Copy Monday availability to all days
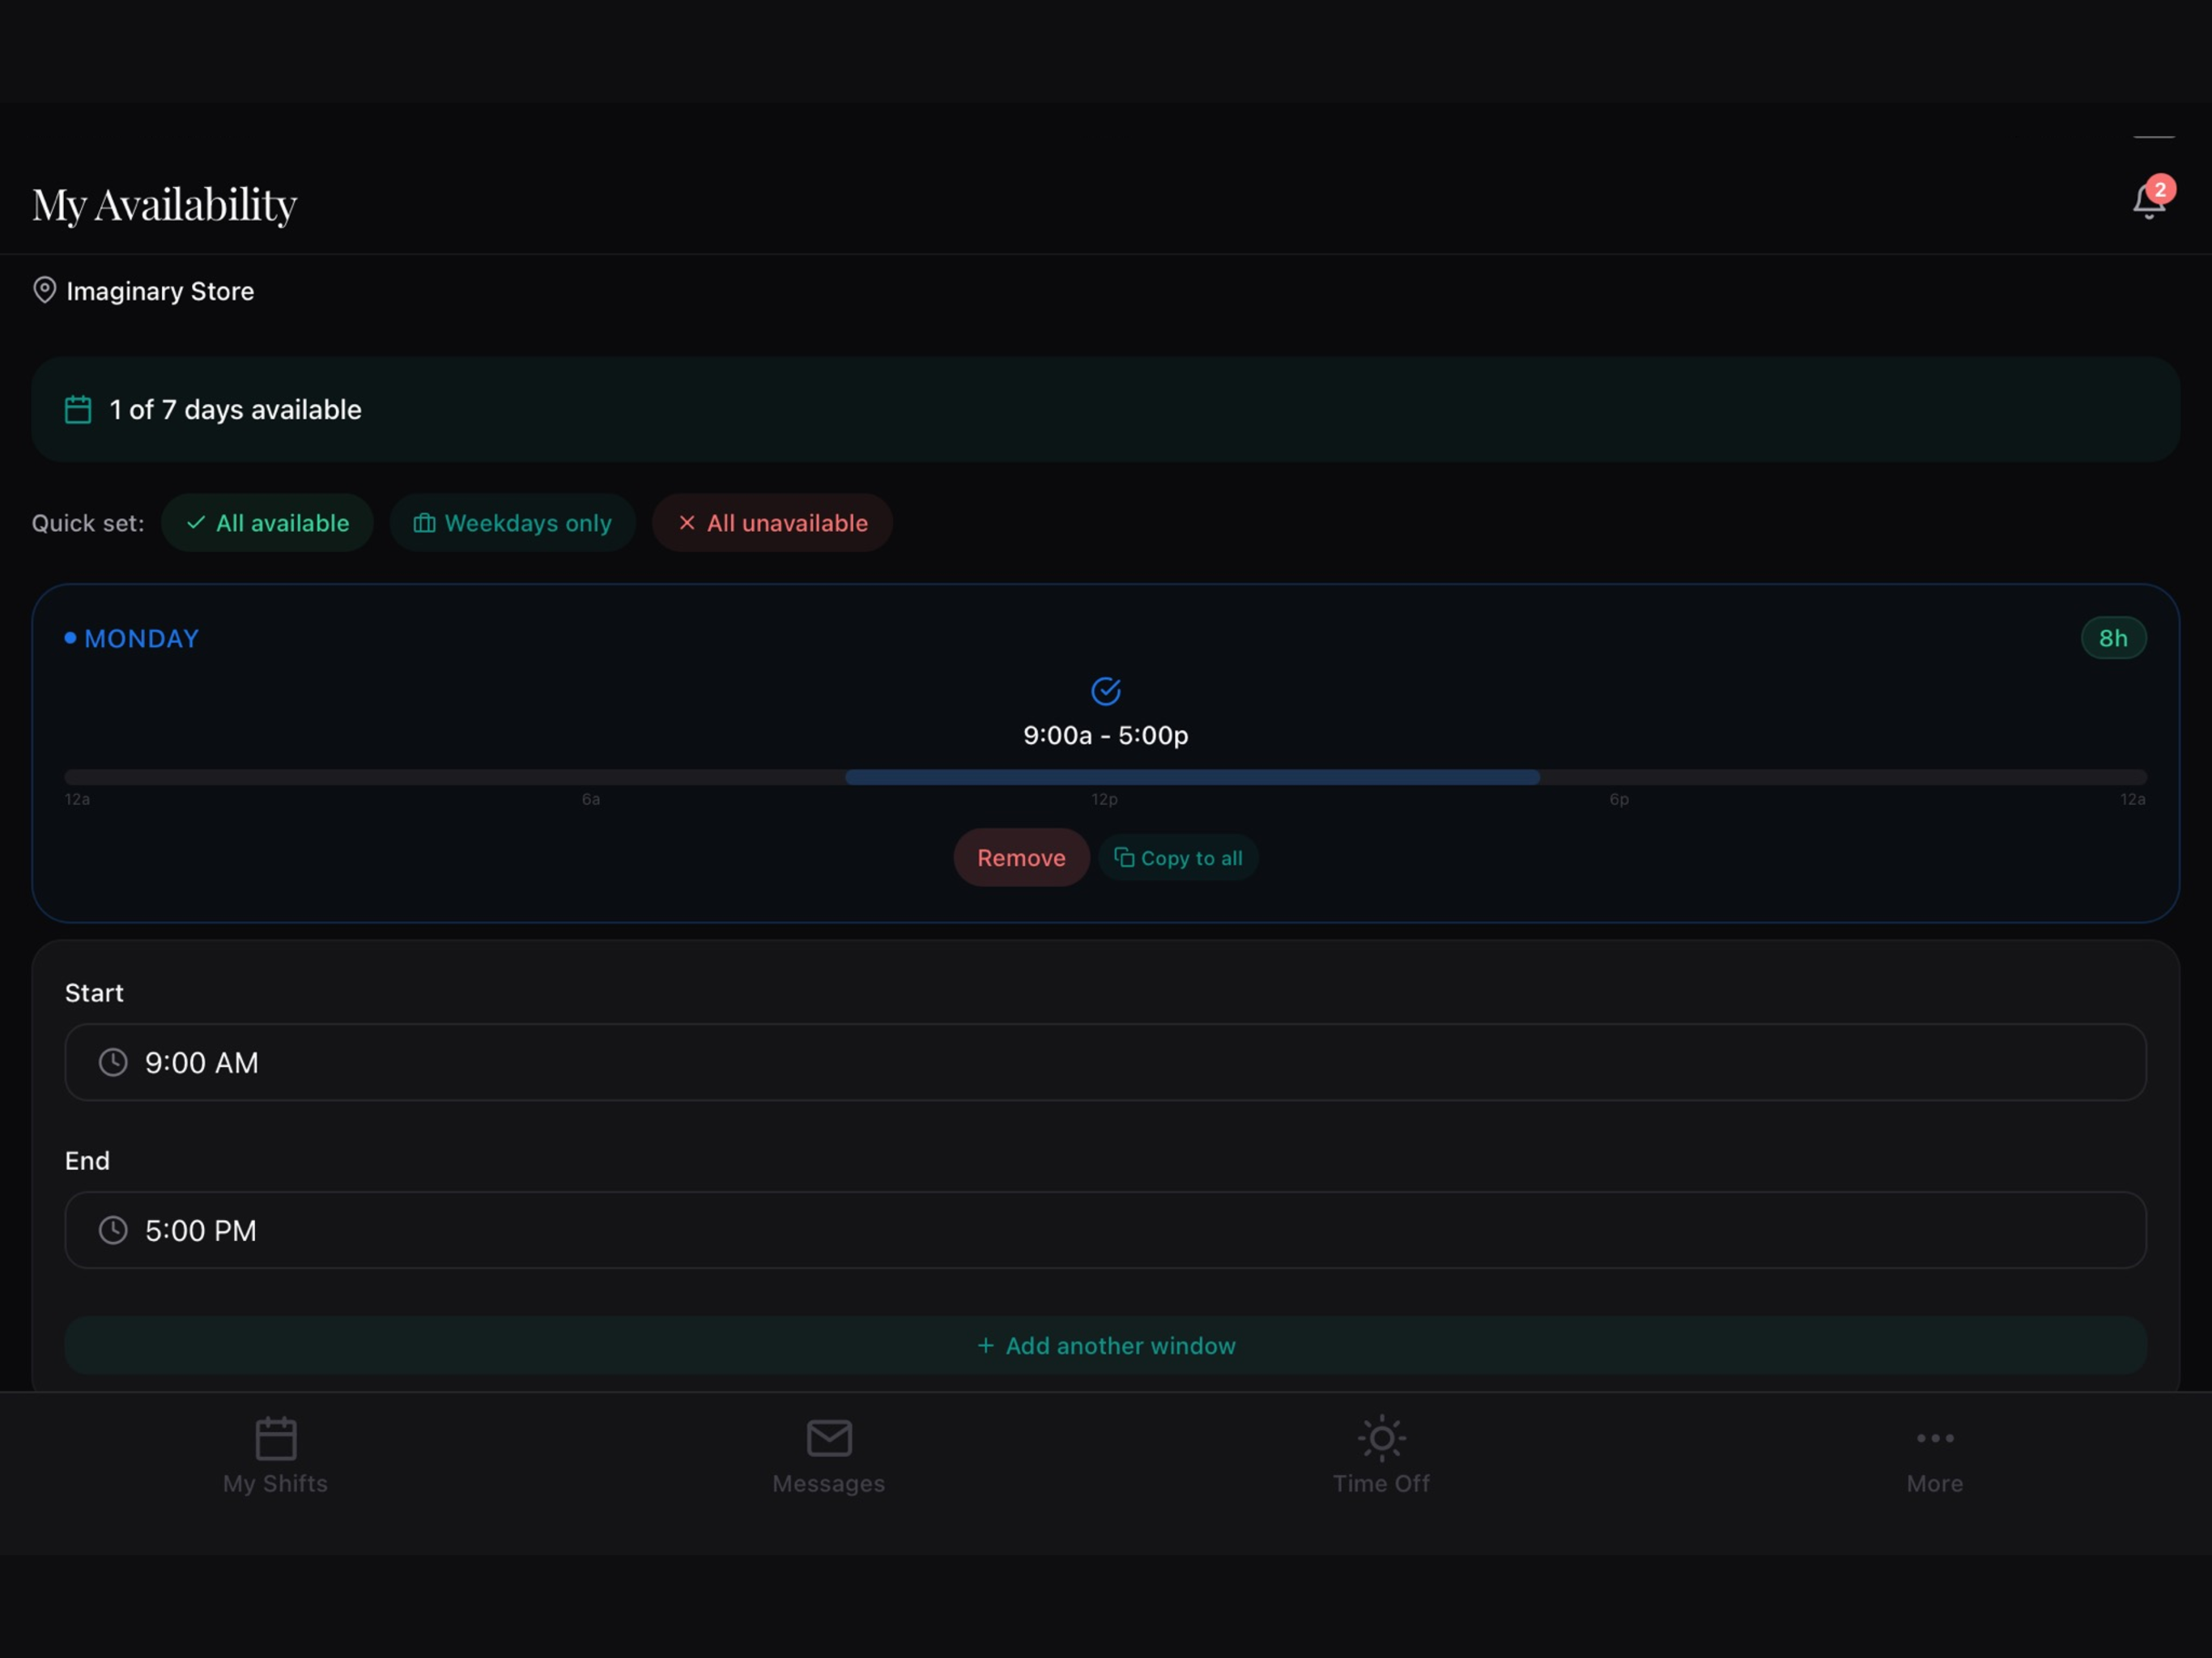The width and height of the screenshot is (2212, 1658). click(1178, 858)
